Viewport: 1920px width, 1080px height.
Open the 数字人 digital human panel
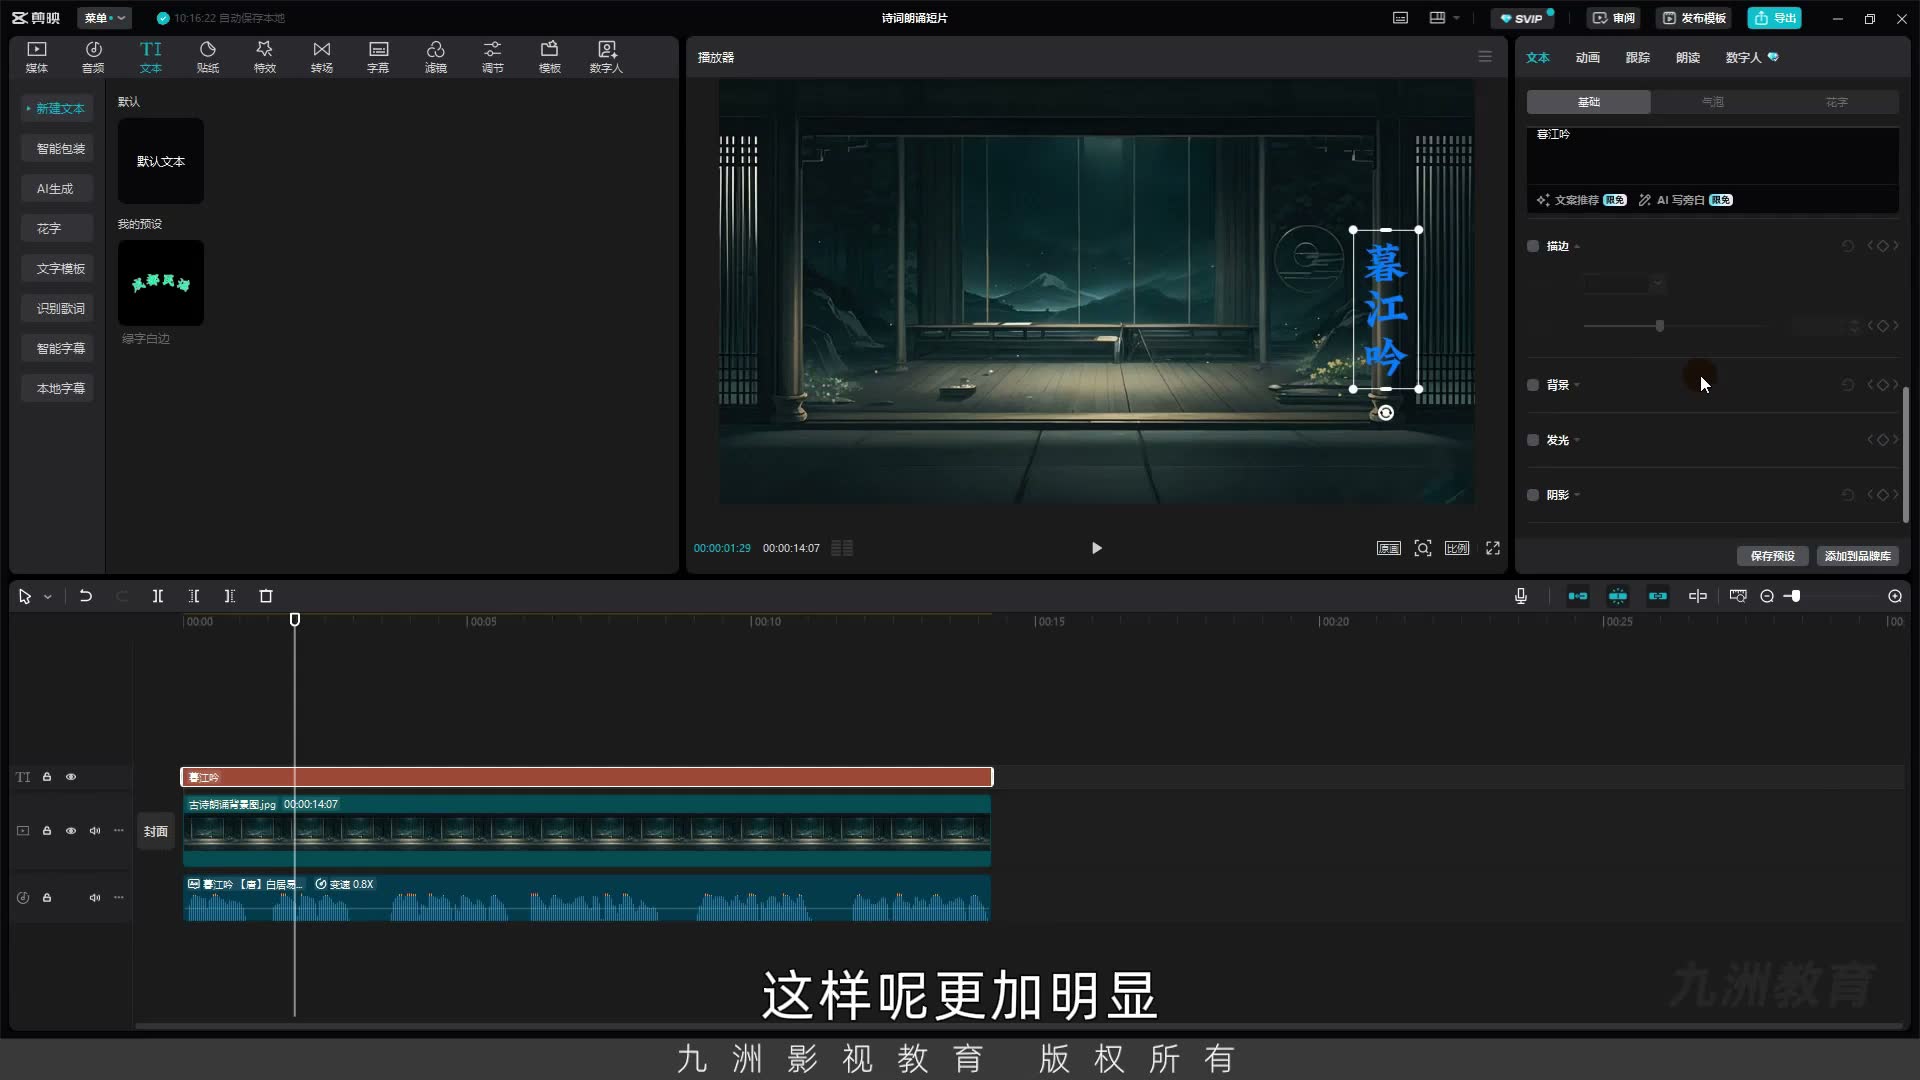[606, 57]
